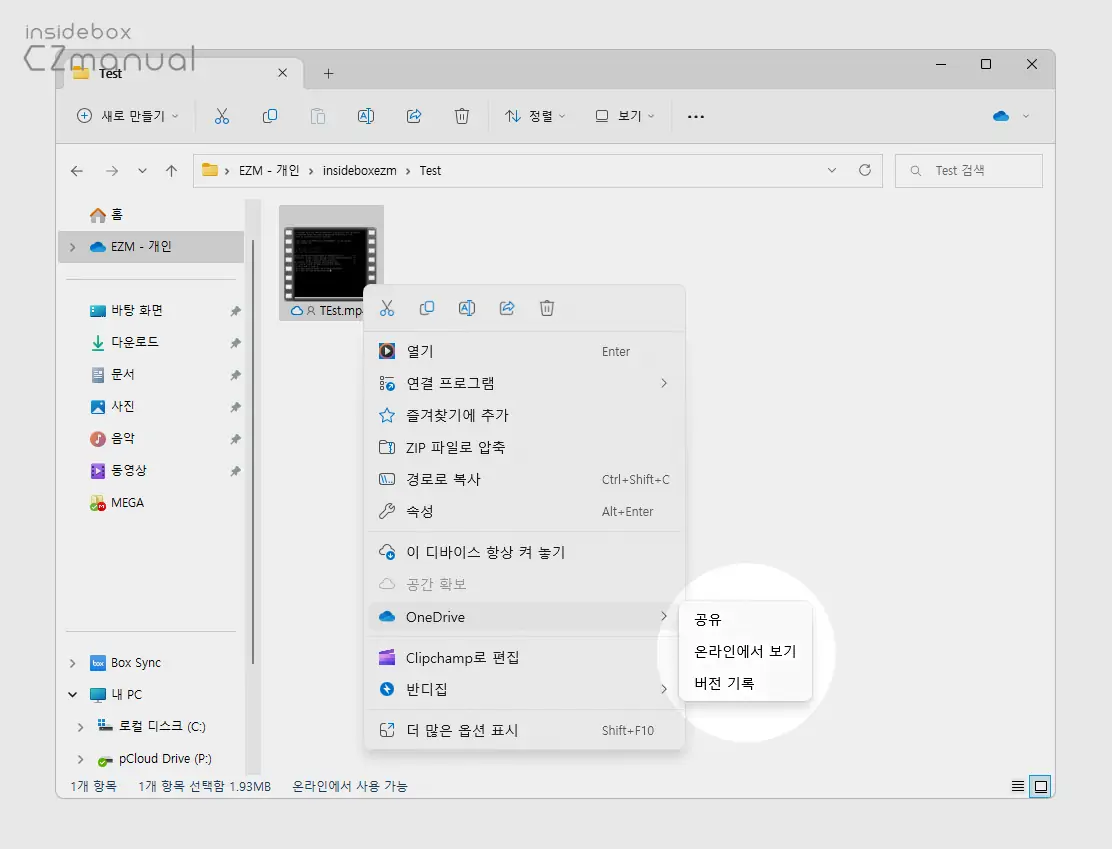The height and width of the screenshot is (849, 1112).
Task: Cut the selected file with the scissors icon
Action: pyautogui.click(x=387, y=308)
